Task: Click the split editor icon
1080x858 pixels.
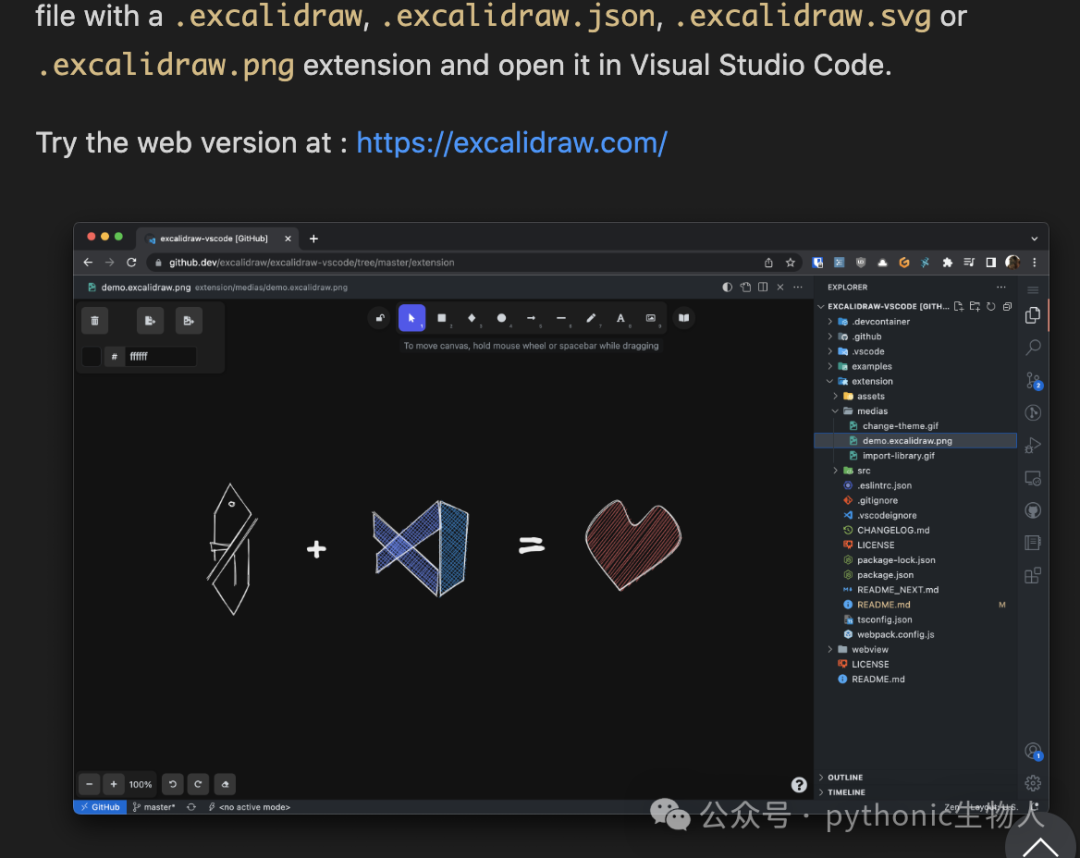Action: 763,287
